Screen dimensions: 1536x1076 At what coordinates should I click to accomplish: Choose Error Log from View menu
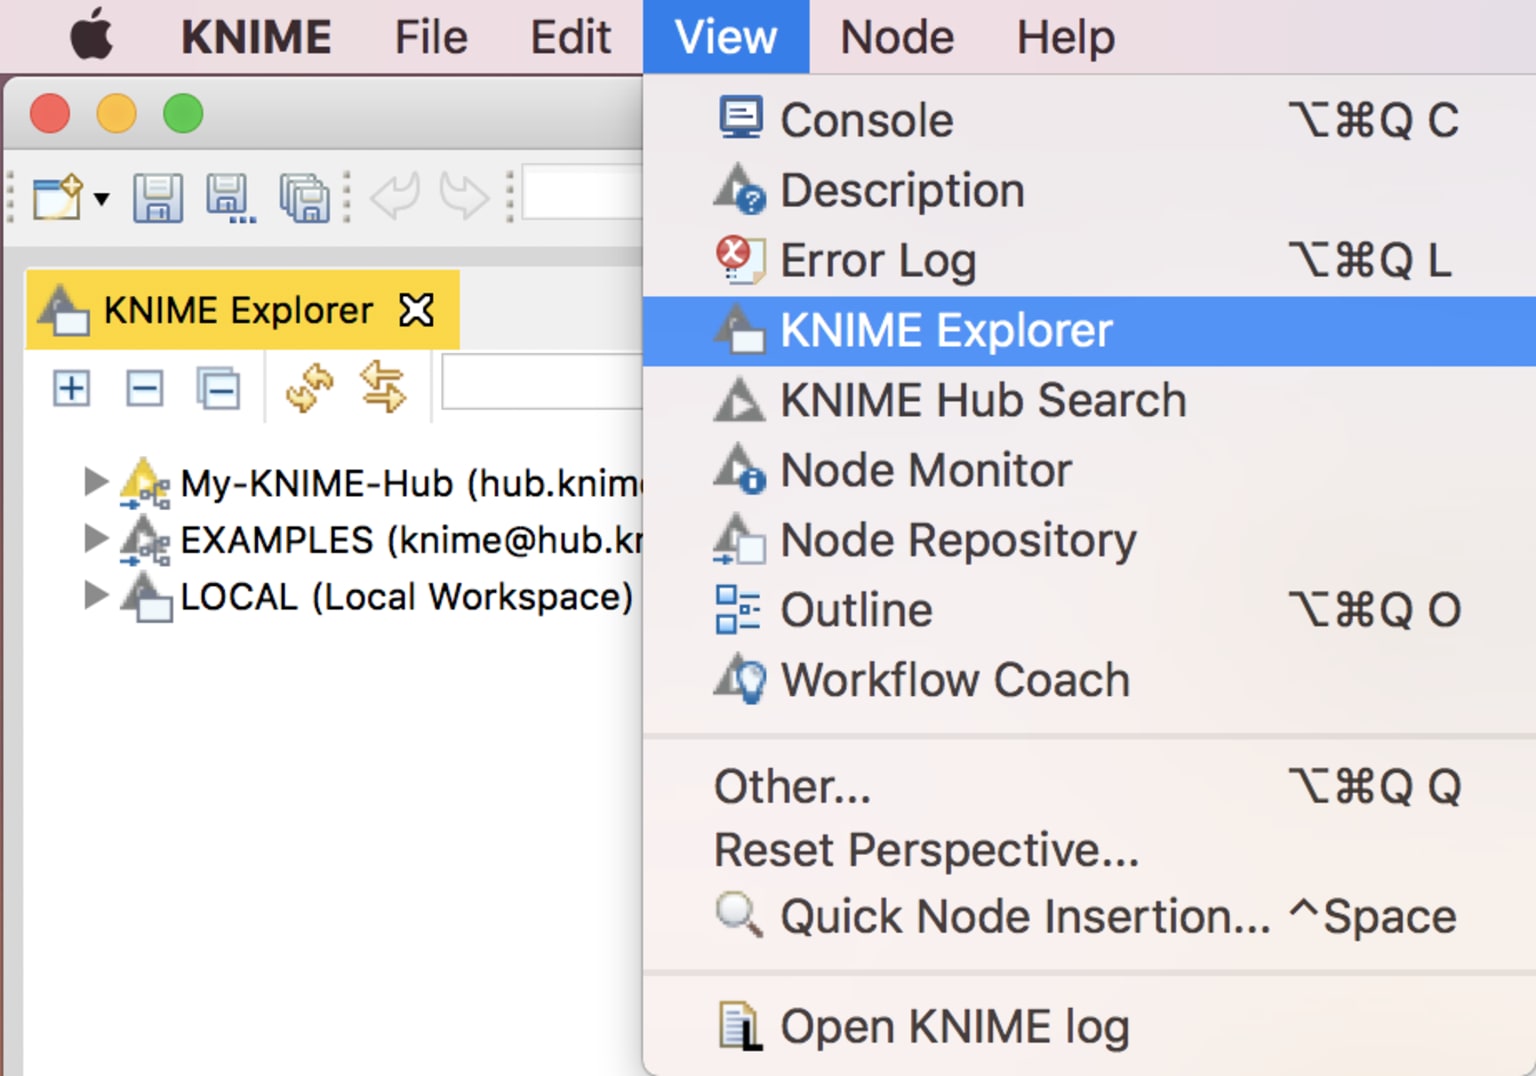coord(1089,260)
